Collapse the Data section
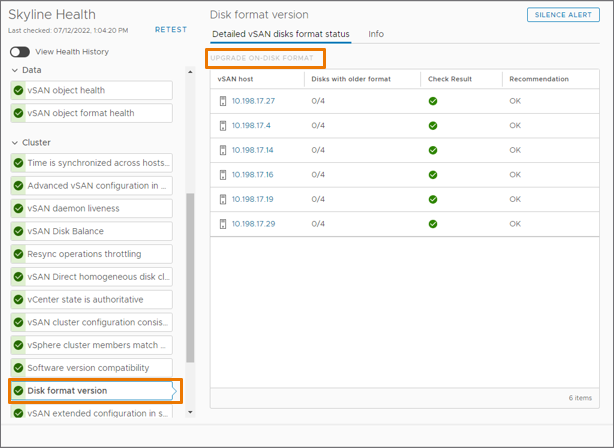Image resolution: width=614 pixels, height=448 pixels. pyautogui.click(x=14, y=70)
